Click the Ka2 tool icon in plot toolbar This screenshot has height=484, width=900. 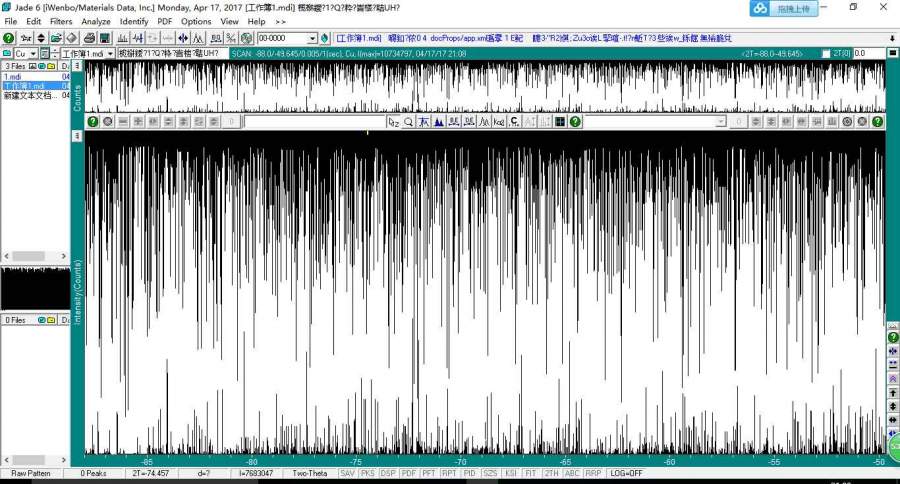coord(499,122)
